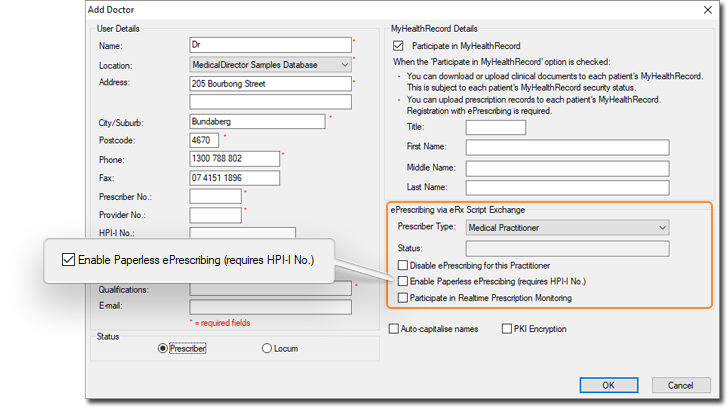
Task: Click the First Name field
Action: point(567,147)
